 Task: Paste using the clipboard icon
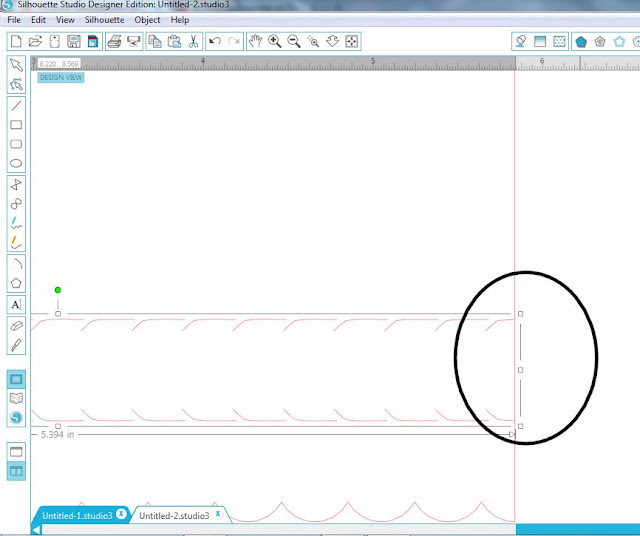tap(174, 41)
